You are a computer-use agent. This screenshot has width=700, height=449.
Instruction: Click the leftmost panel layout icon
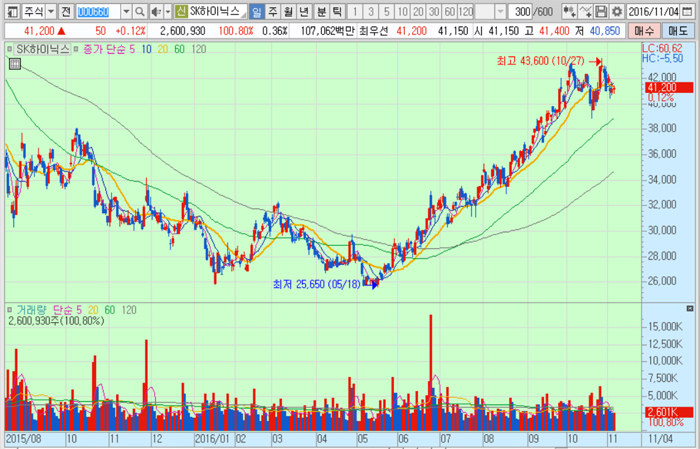[9, 11]
